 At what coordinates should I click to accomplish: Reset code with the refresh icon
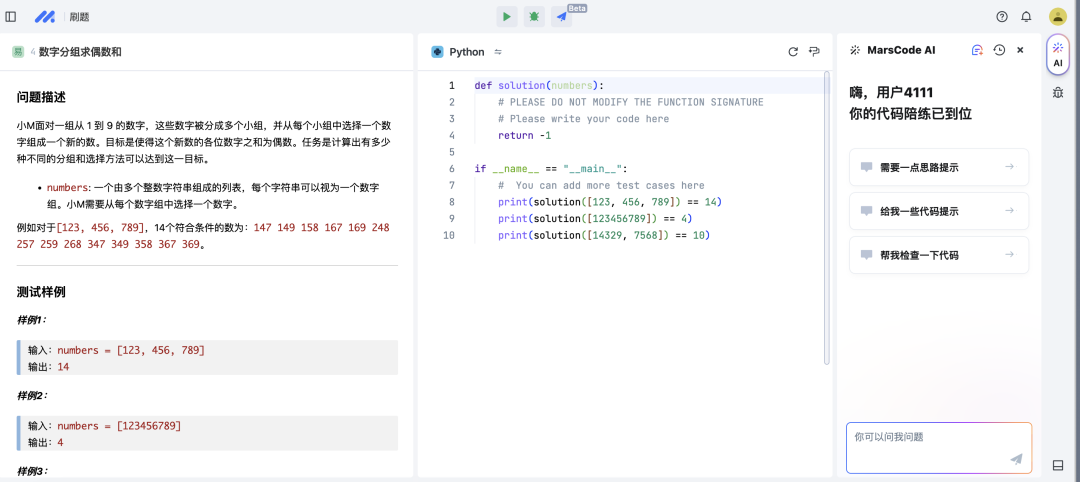point(793,52)
